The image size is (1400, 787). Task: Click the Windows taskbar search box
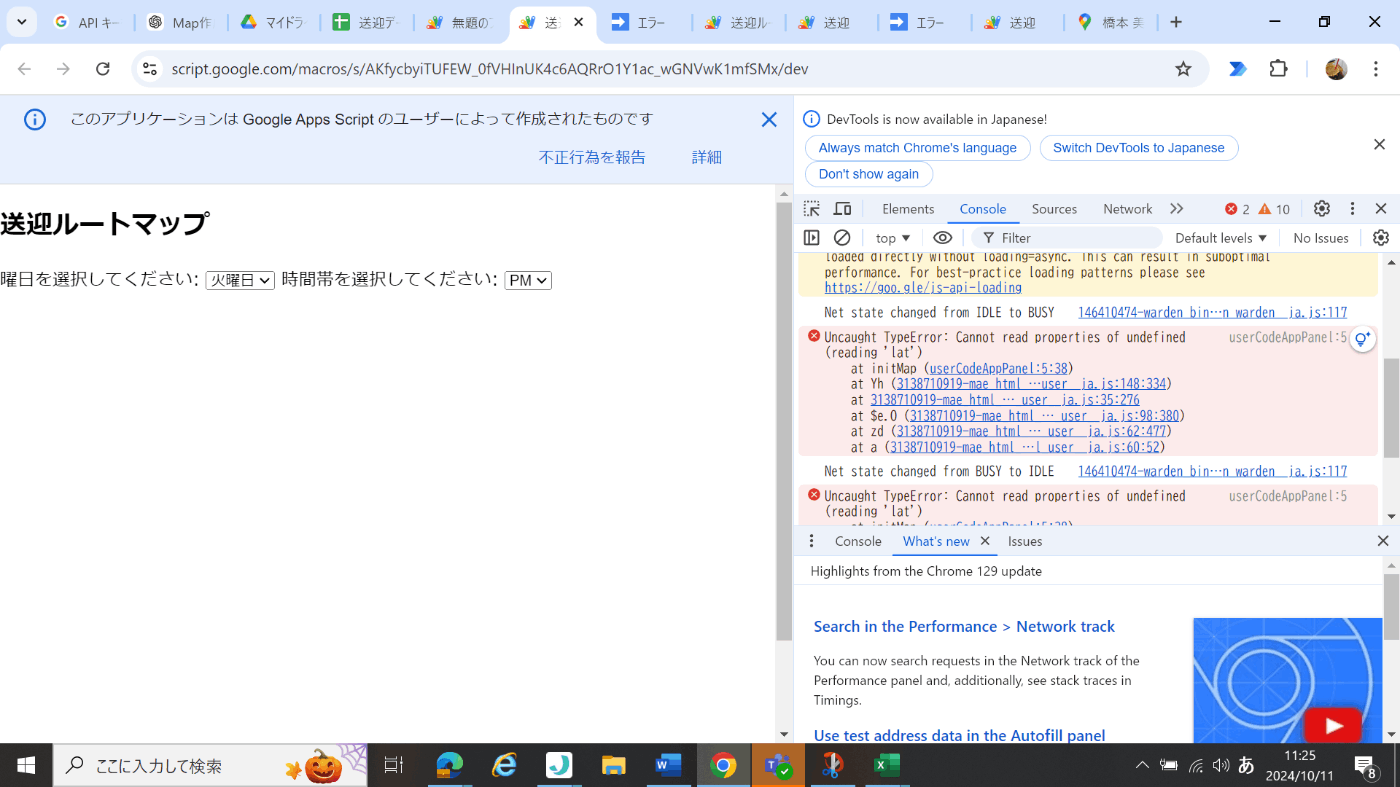[x=210, y=766]
